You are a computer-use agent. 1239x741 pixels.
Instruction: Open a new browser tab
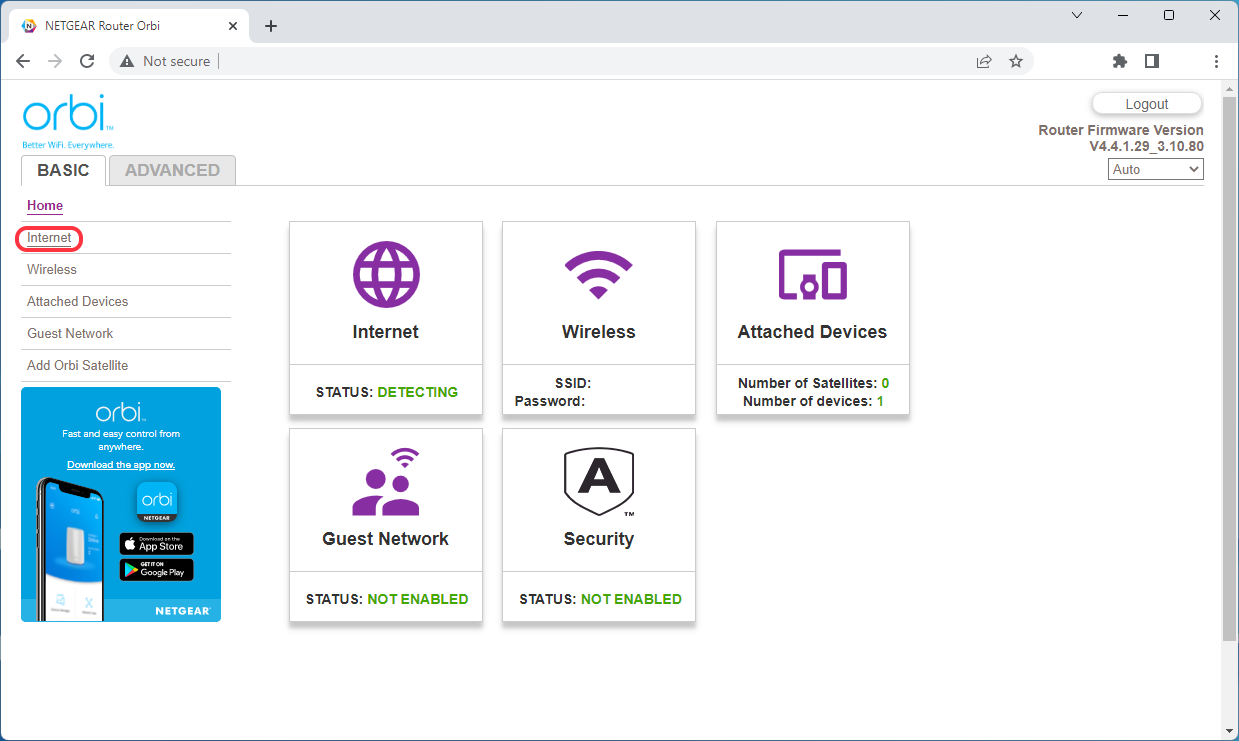271,26
